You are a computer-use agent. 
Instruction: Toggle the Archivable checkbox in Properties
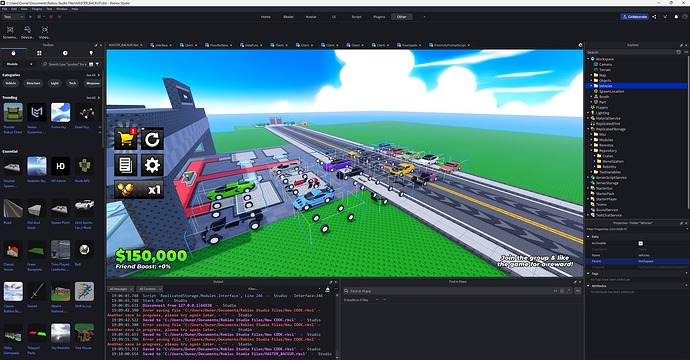click(640, 243)
